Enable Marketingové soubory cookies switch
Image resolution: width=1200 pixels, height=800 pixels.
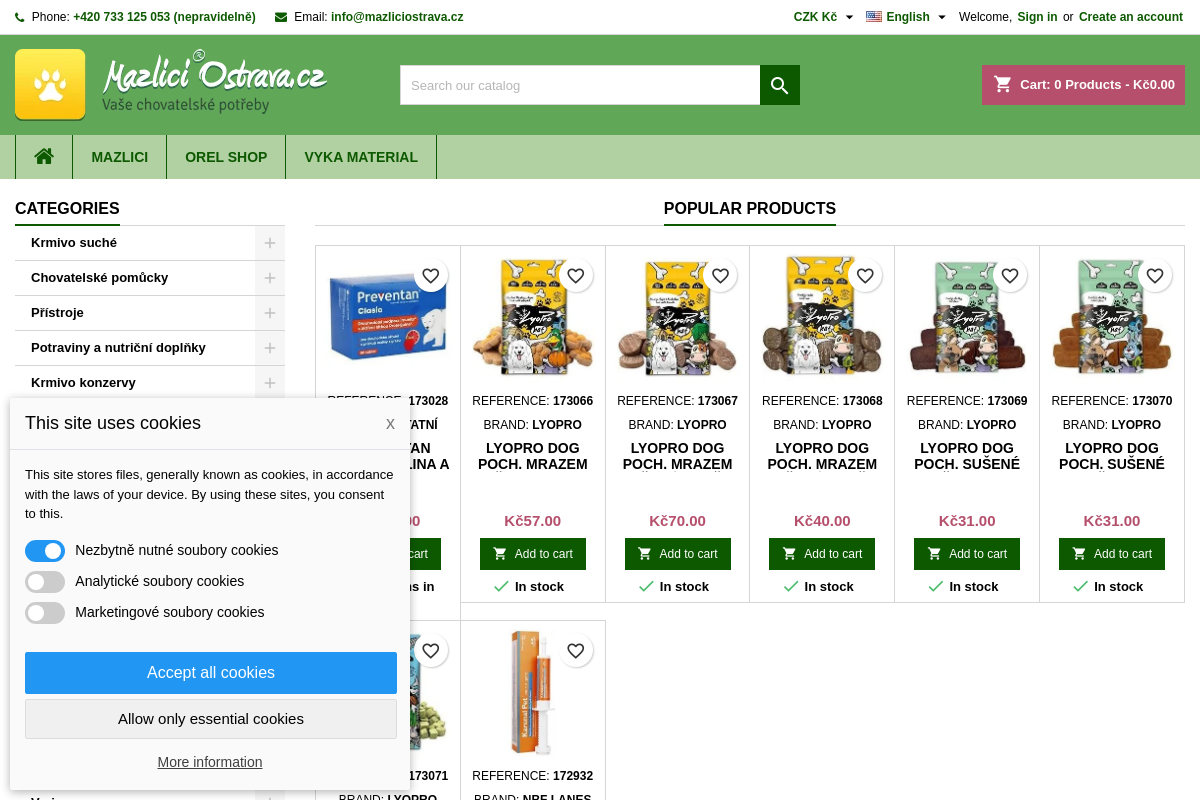(45, 613)
